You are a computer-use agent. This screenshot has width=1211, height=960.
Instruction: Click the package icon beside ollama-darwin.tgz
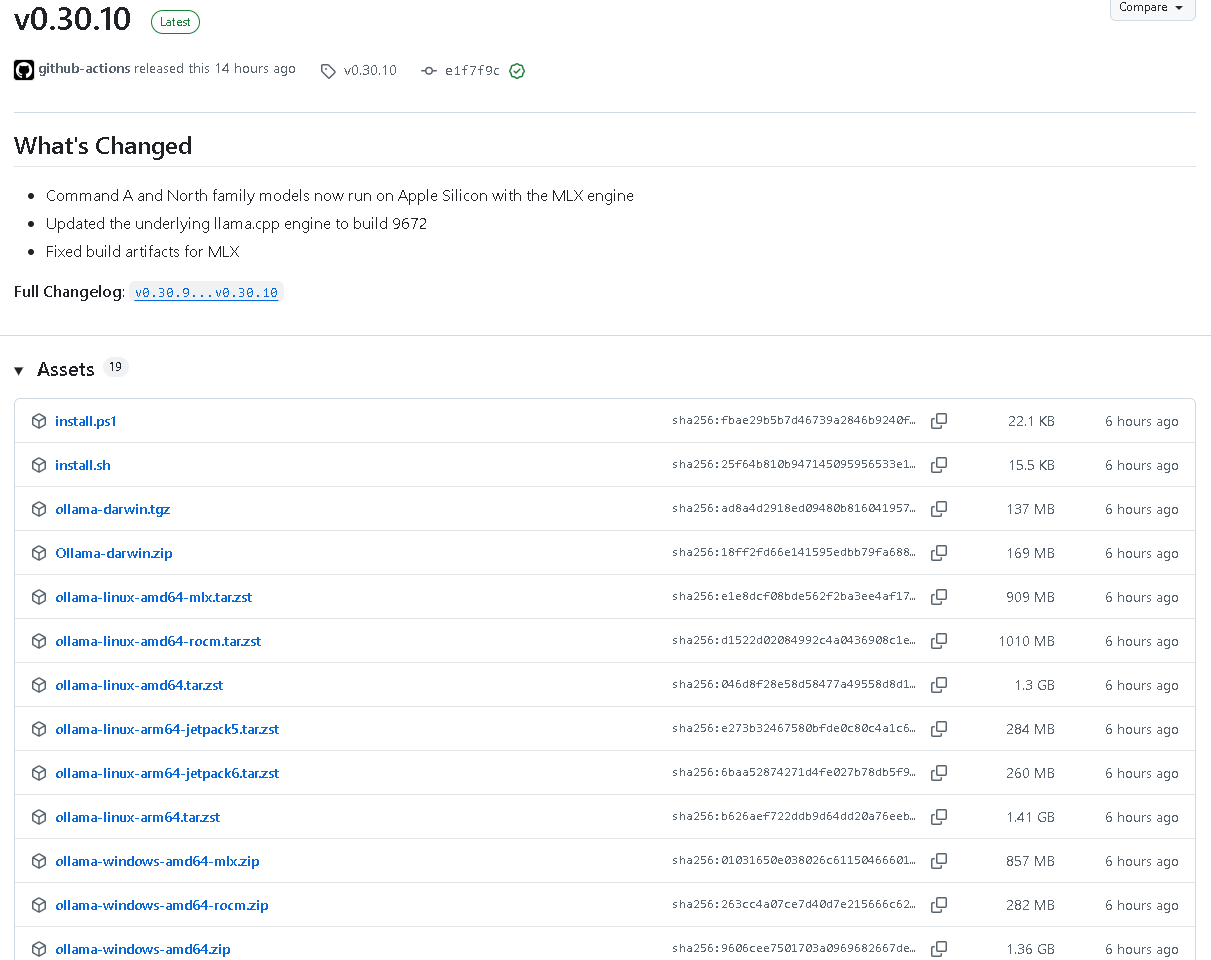39,509
